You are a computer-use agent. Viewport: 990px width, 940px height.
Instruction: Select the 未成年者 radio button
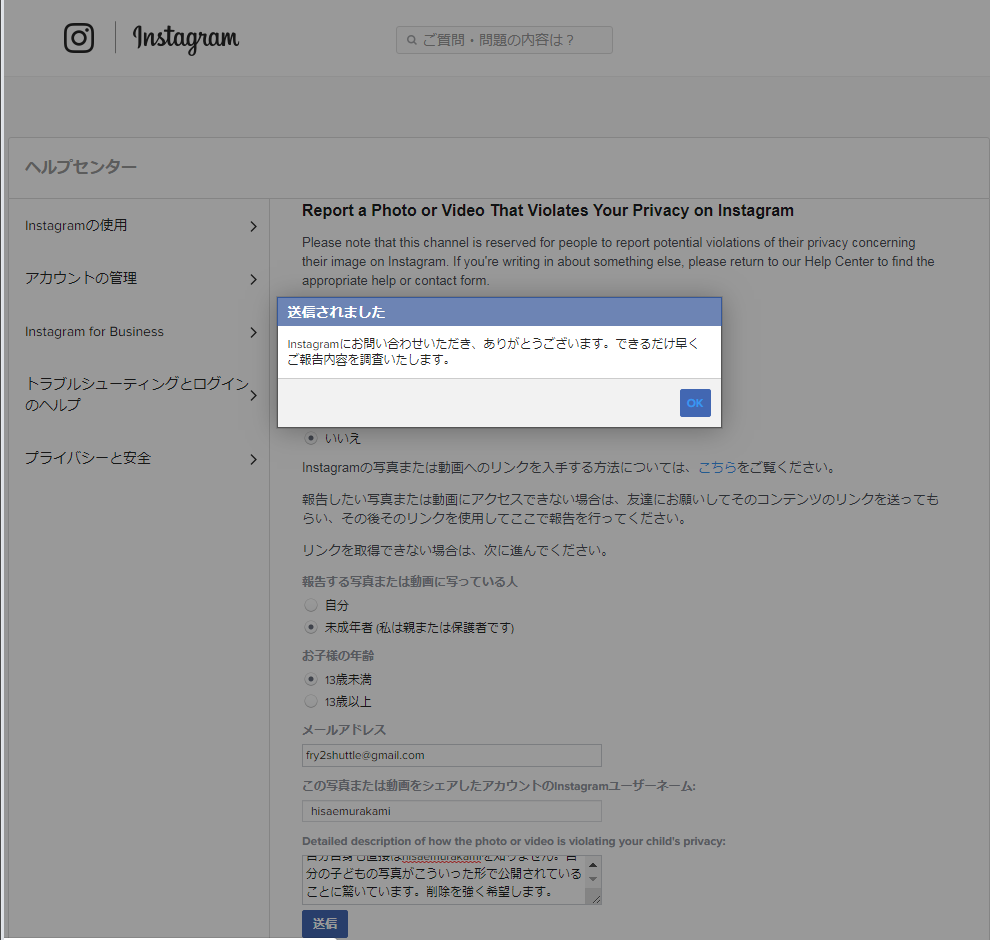point(311,628)
